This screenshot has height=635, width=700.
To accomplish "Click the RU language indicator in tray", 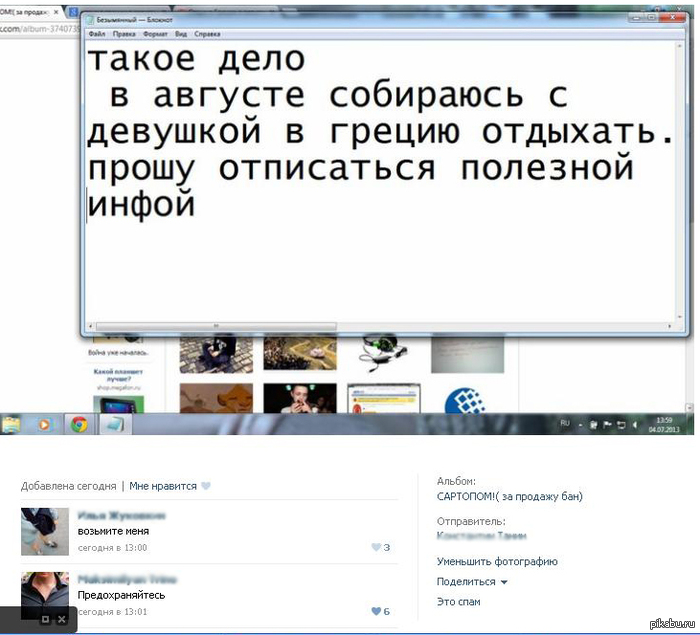I will [565, 424].
